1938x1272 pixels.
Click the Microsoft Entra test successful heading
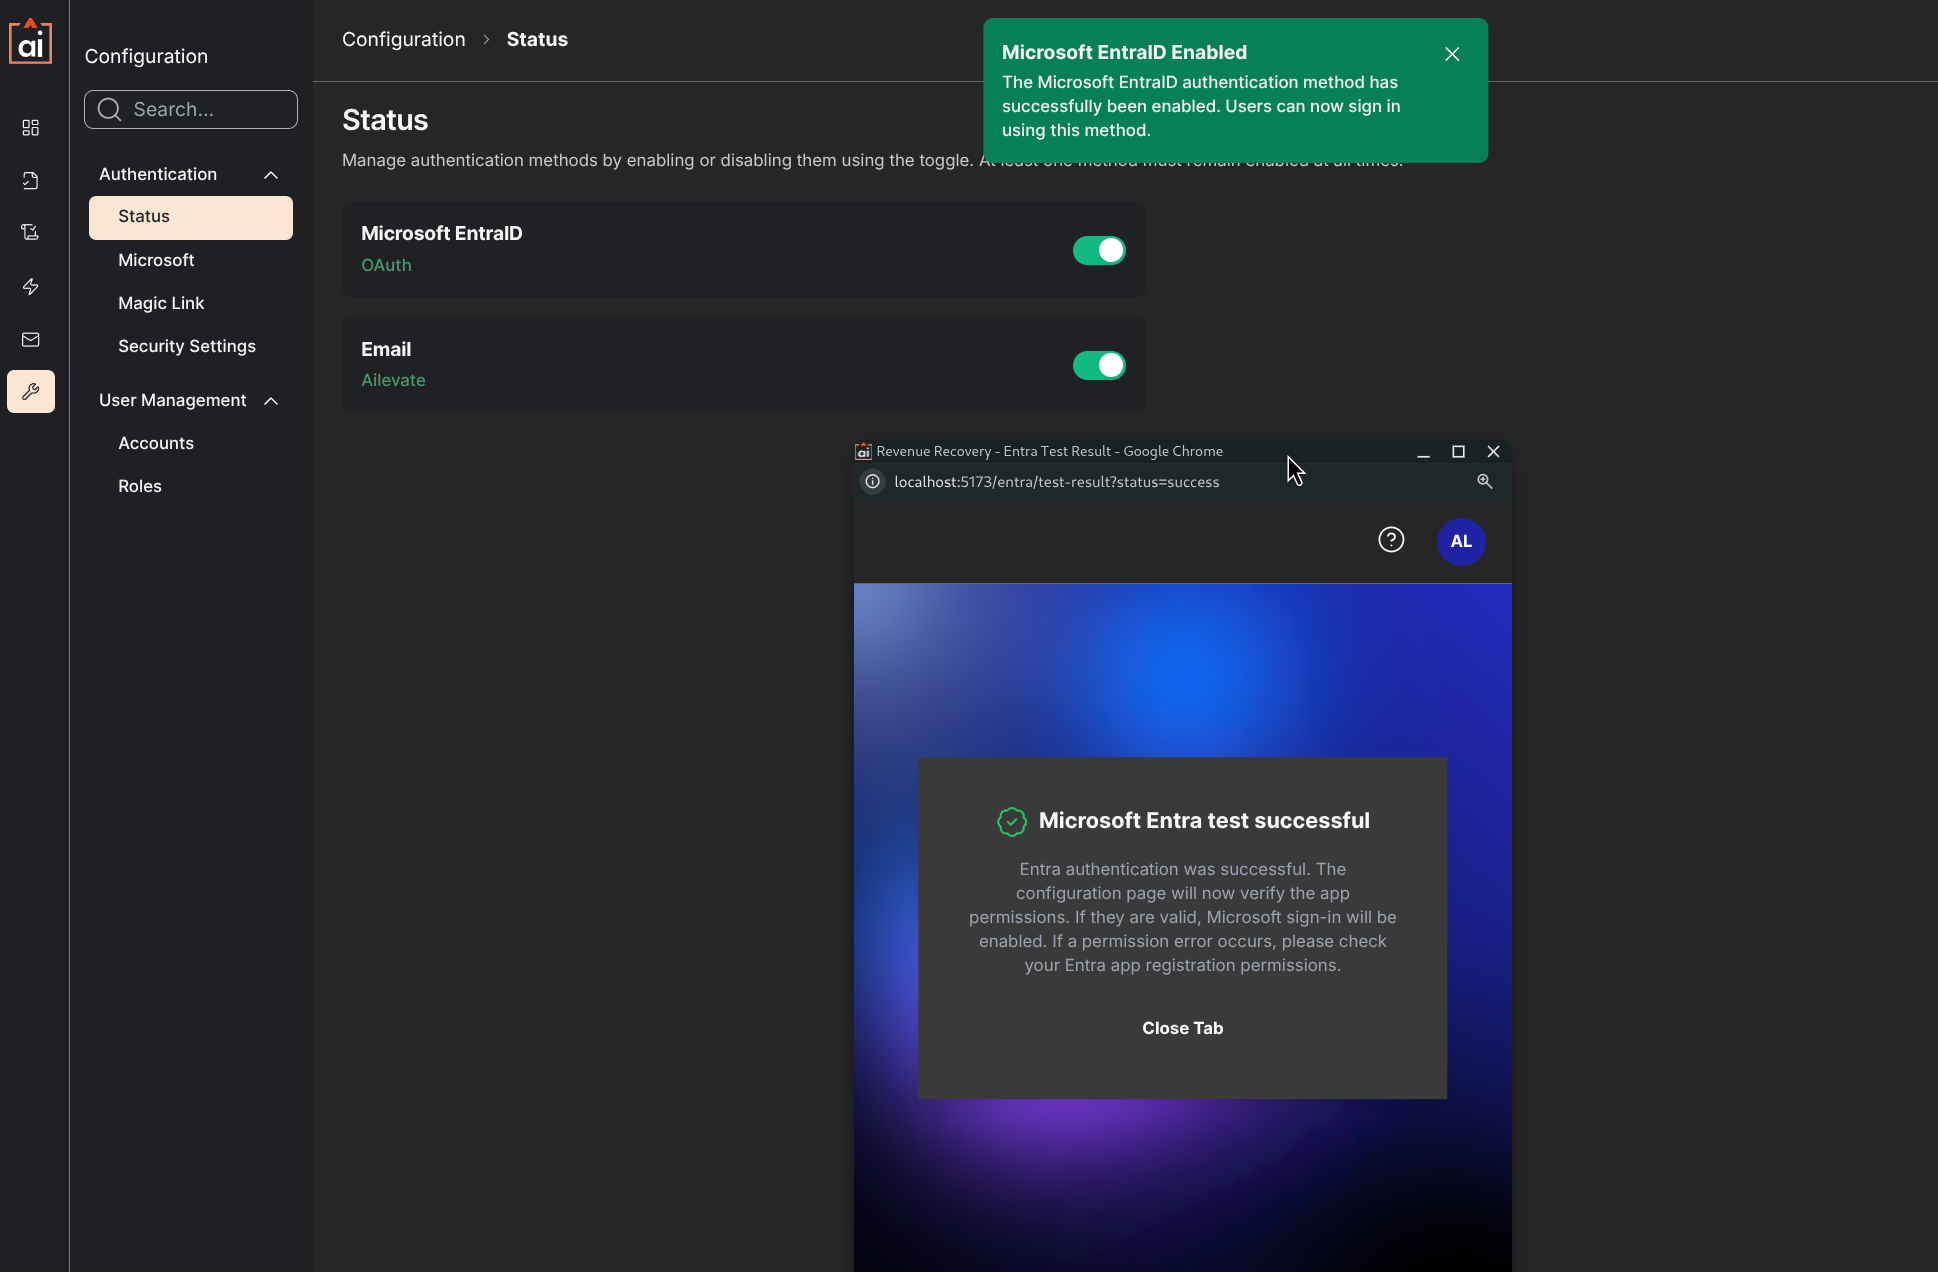pos(1204,820)
